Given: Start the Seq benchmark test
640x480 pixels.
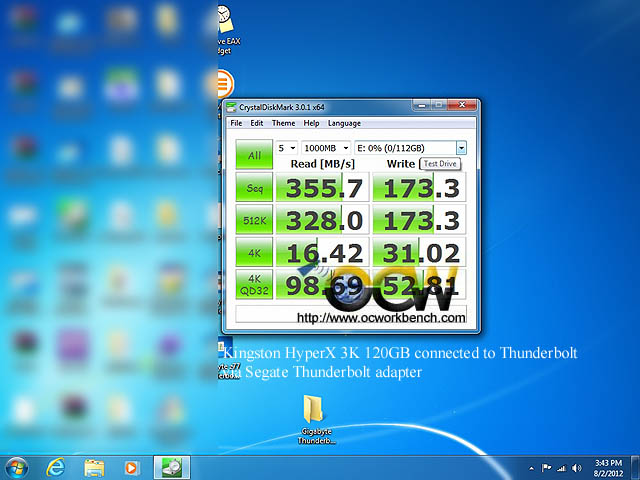Looking at the screenshot, I should point(254,187).
